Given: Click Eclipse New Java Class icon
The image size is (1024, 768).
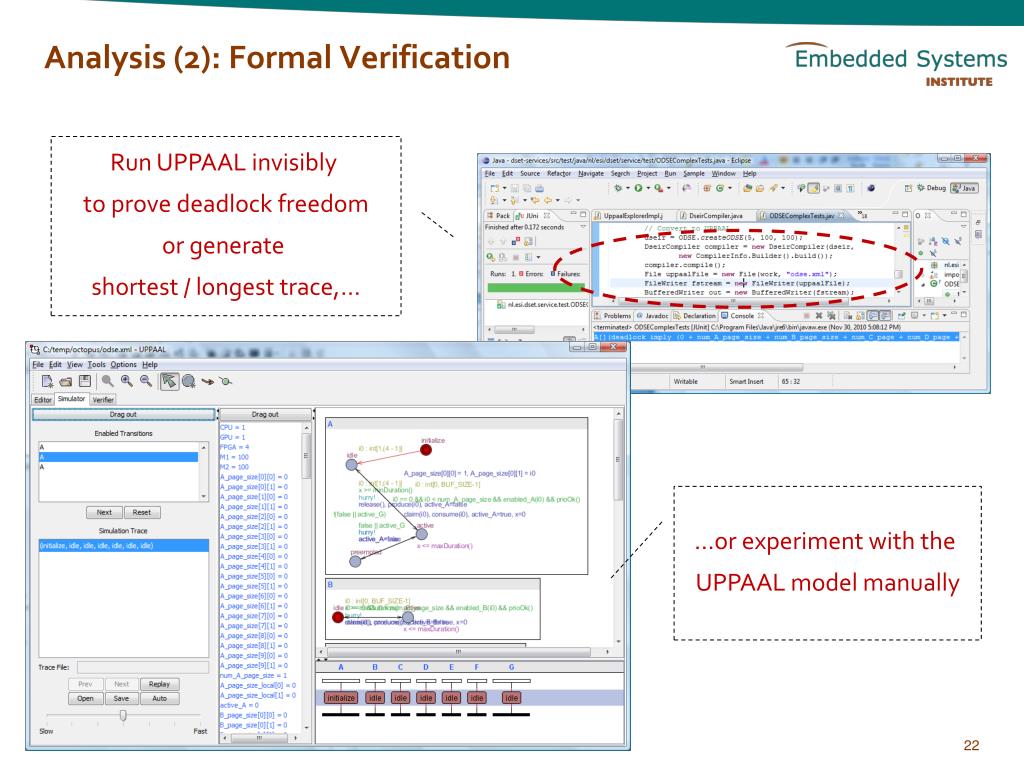Looking at the screenshot, I should coord(720,188).
